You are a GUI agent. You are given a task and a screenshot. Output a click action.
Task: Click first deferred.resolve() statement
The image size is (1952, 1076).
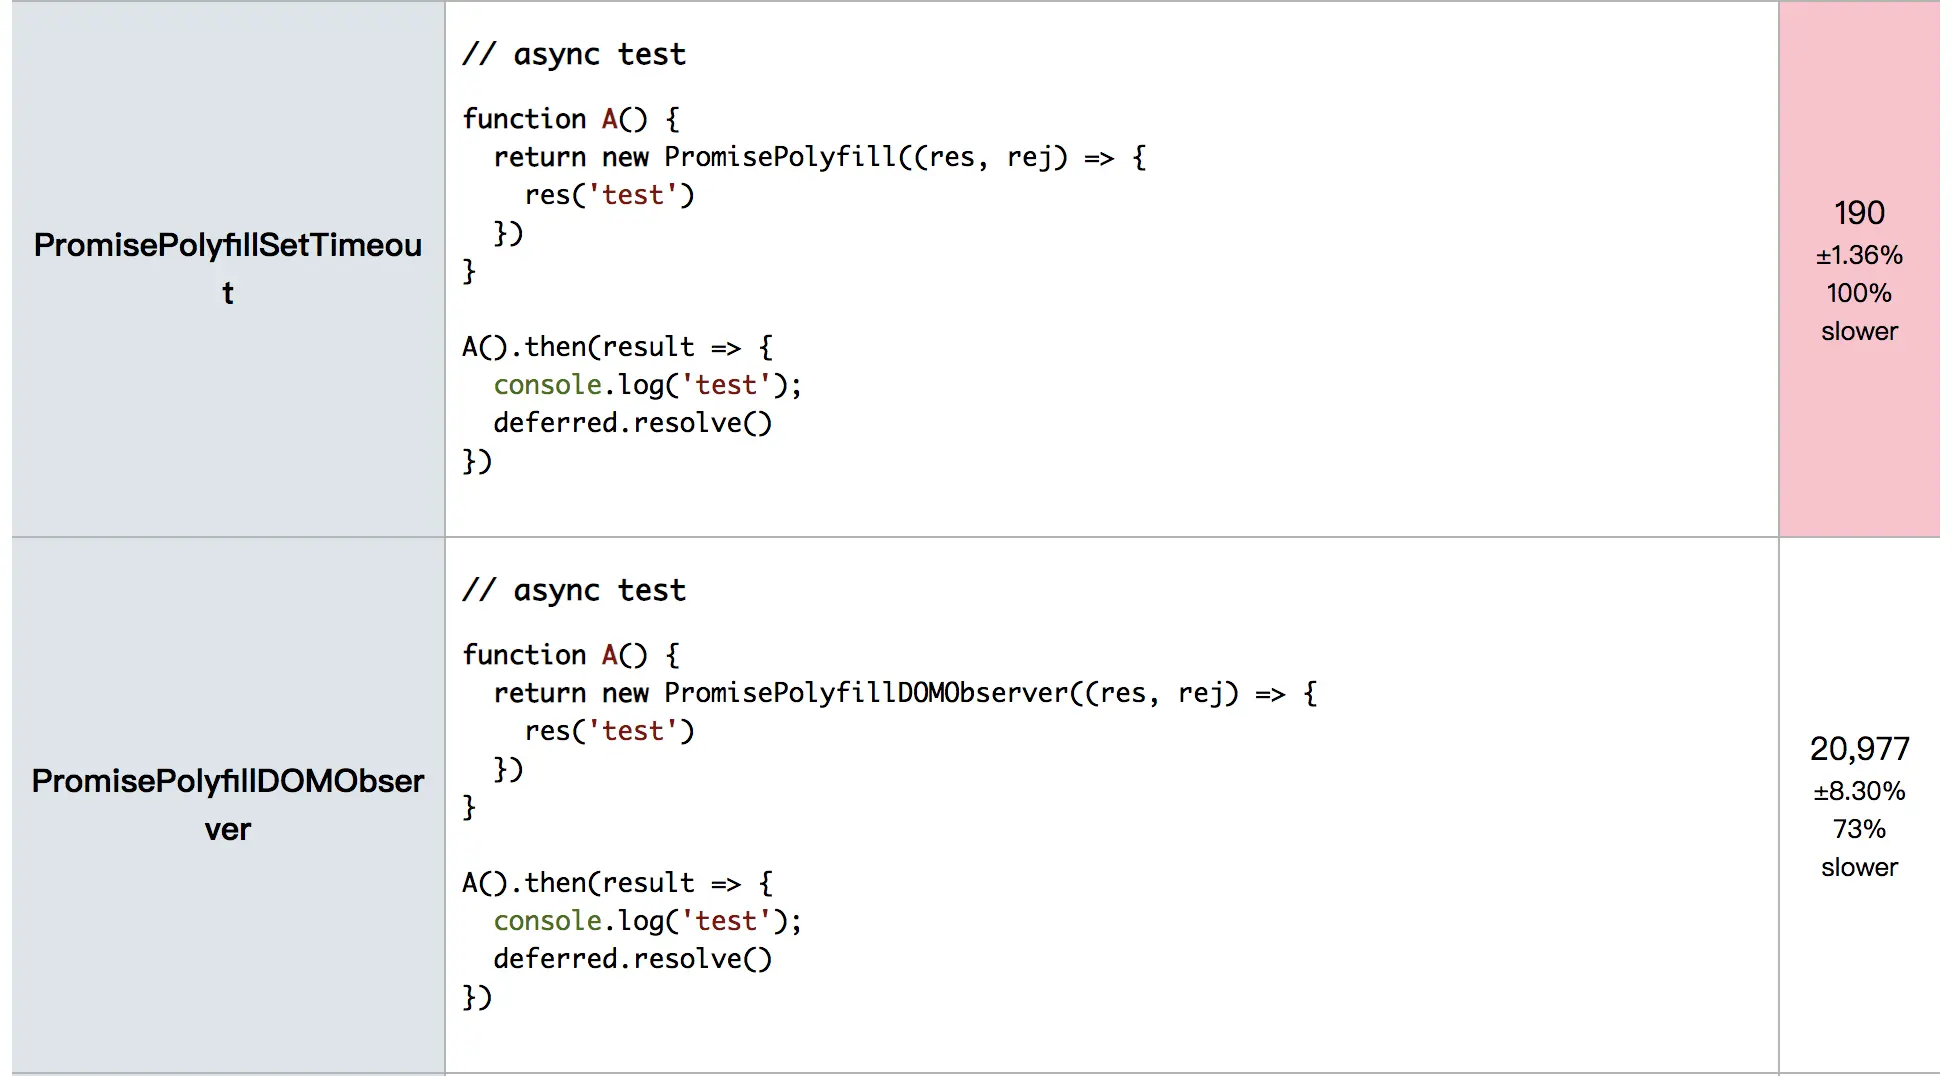[633, 423]
